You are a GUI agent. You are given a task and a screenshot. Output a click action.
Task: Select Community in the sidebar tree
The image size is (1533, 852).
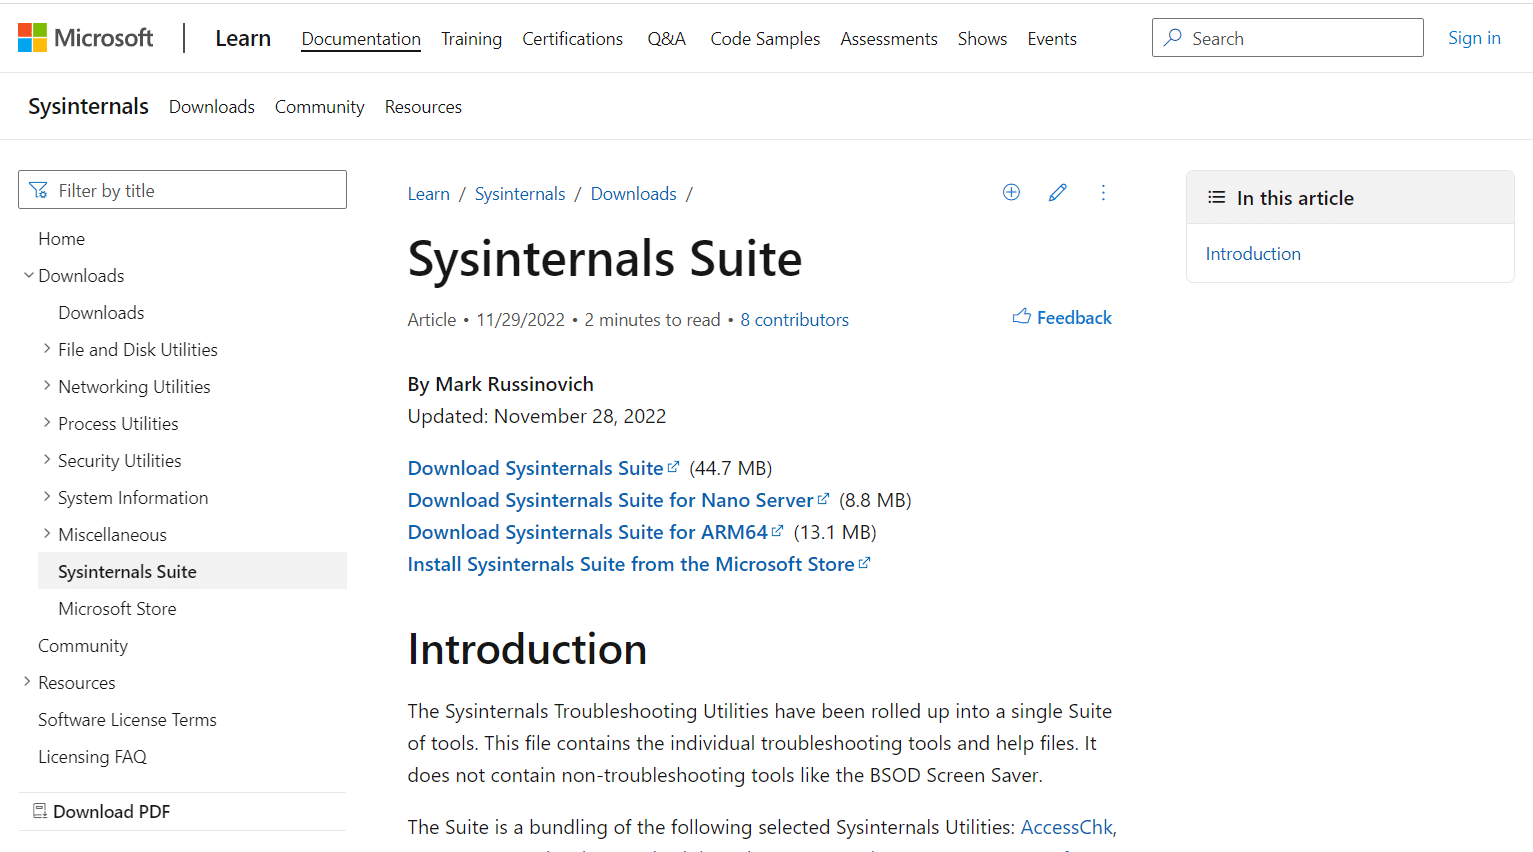(x=83, y=645)
